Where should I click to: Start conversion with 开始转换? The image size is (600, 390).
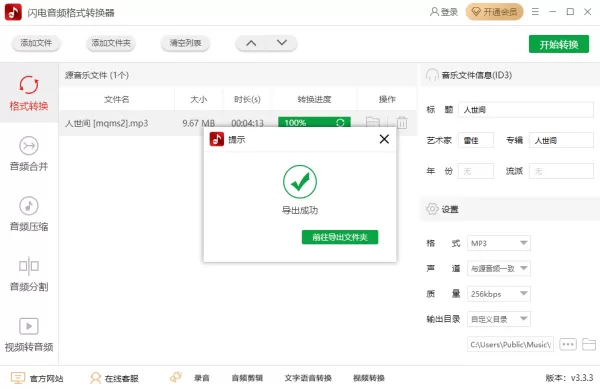coord(559,44)
